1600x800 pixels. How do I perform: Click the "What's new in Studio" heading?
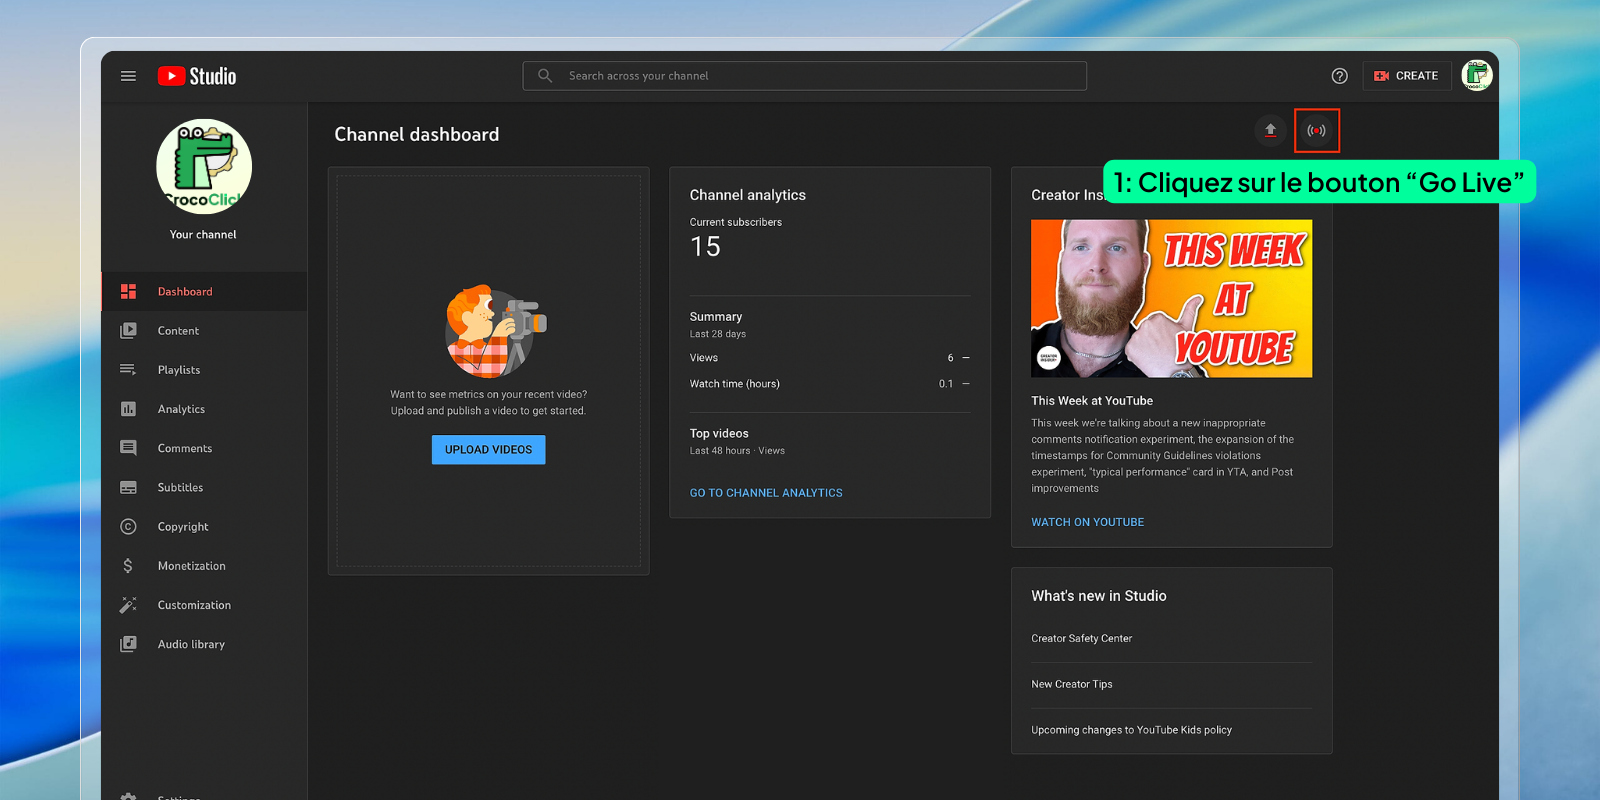pyautogui.click(x=1099, y=596)
